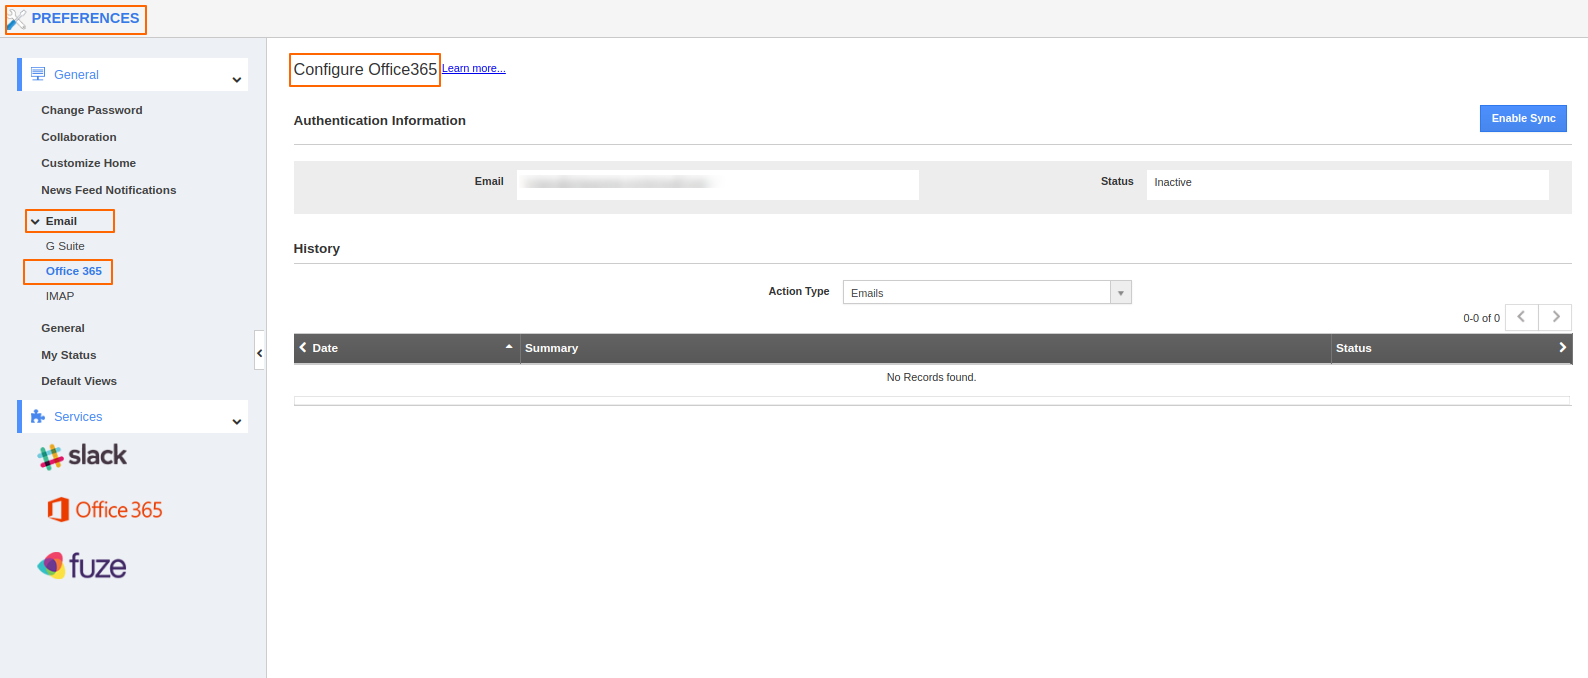Screen dimensions: 1588x678
Task: Click the Enable Sync button
Action: coord(1523,118)
